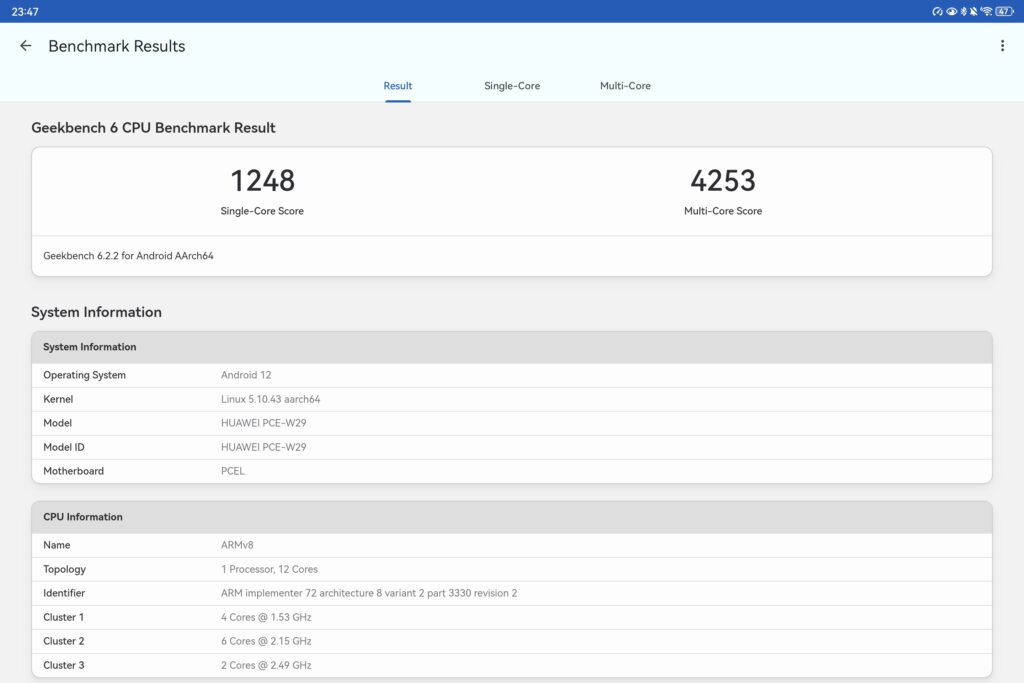Tap the Bluetooth status icon
Image resolution: width=1024 pixels, height=683 pixels.
click(x=962, y=11)
